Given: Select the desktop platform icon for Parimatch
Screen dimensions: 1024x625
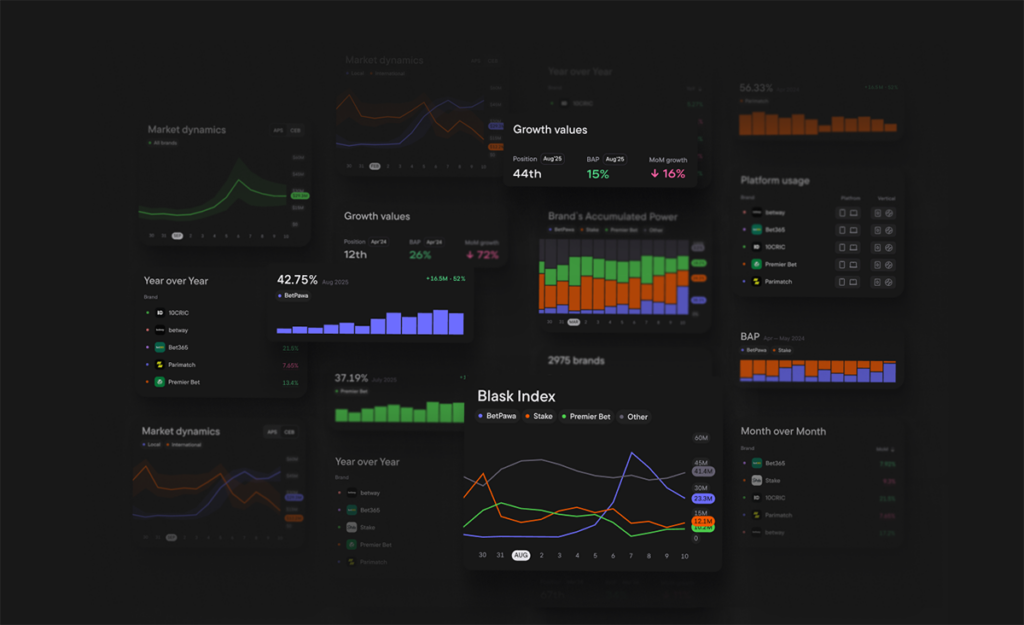Looking at the screenshot, I should point(854,282).
